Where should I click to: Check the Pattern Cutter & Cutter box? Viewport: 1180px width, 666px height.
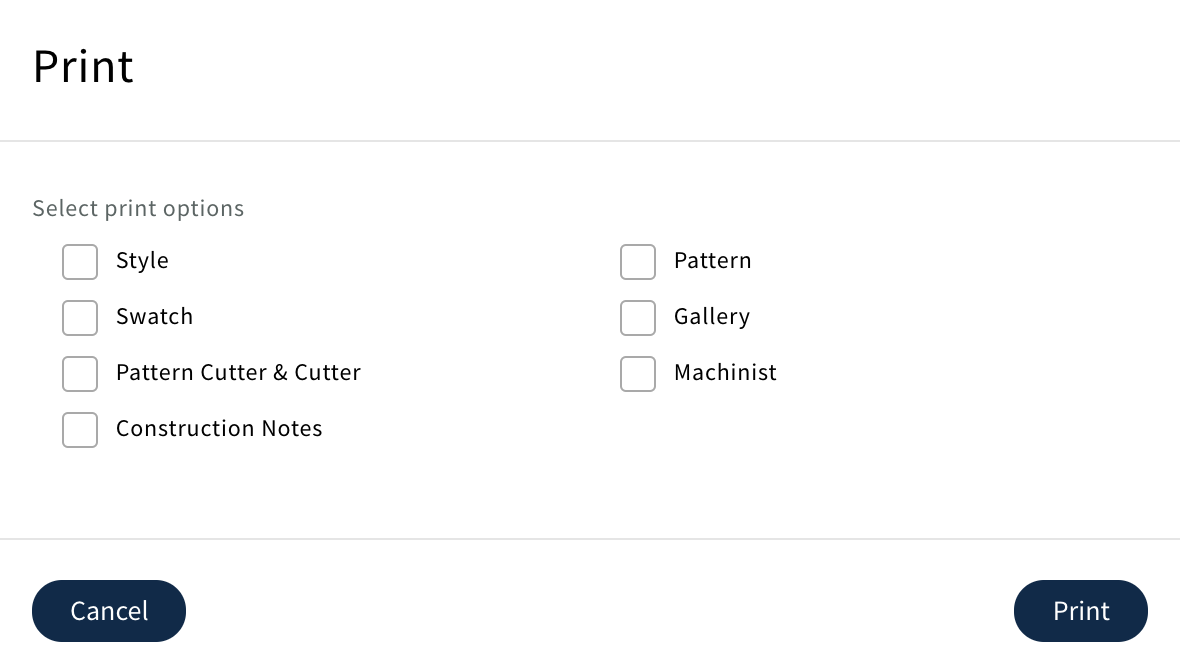(80, 374)
